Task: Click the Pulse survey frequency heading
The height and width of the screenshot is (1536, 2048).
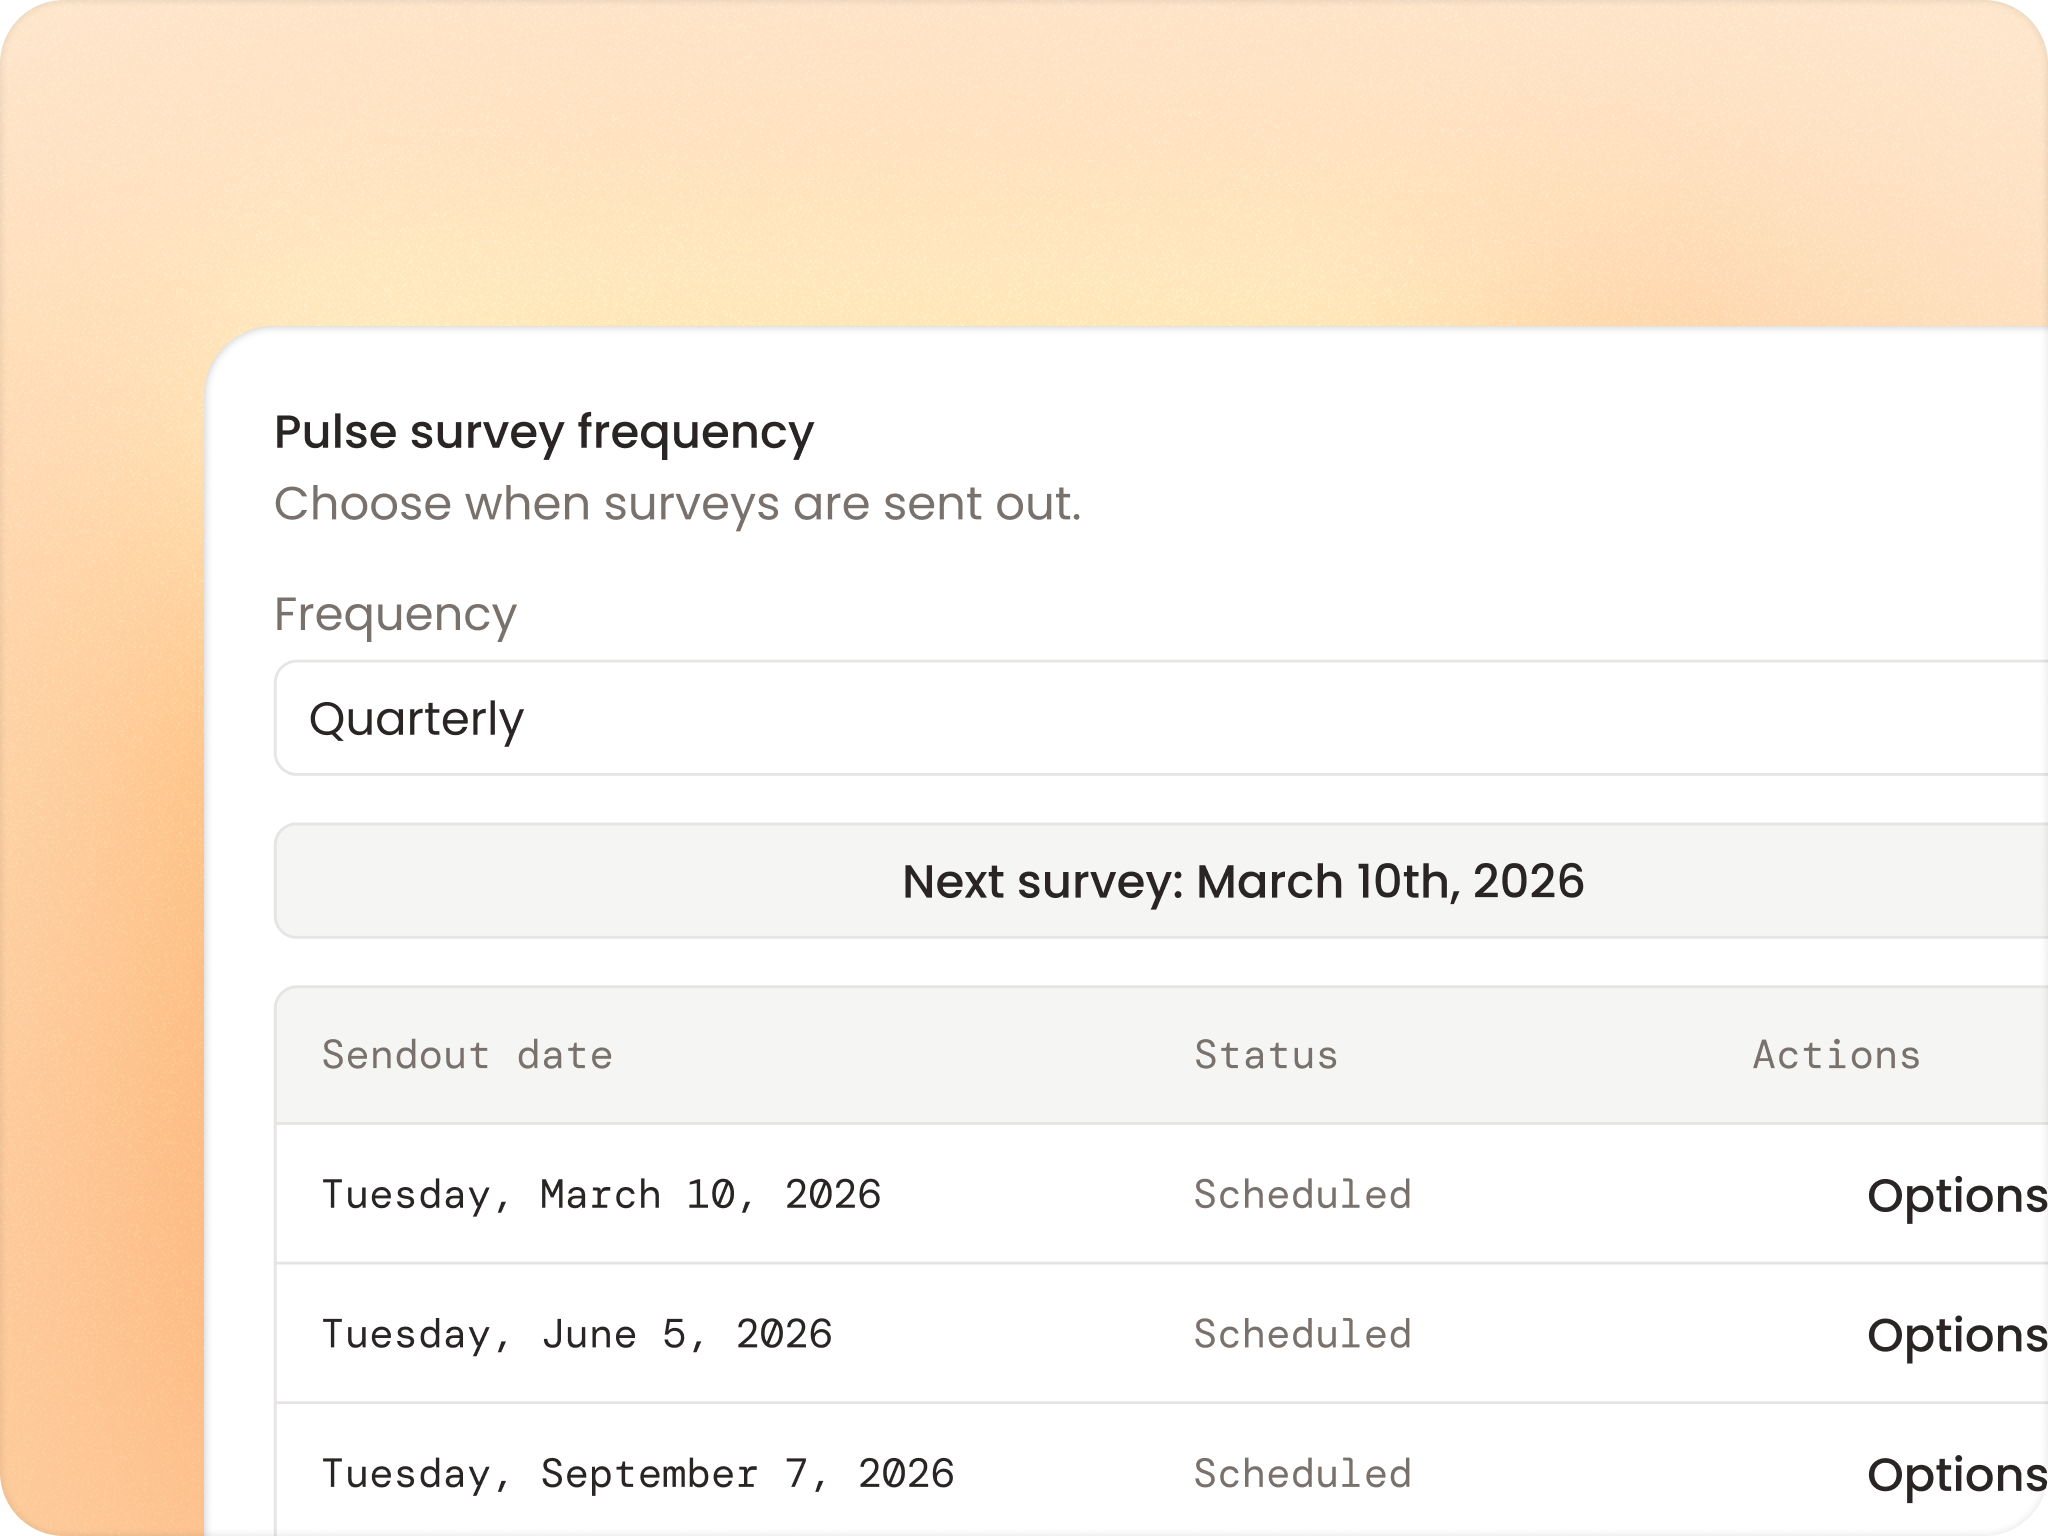Action: coord(543,432)
